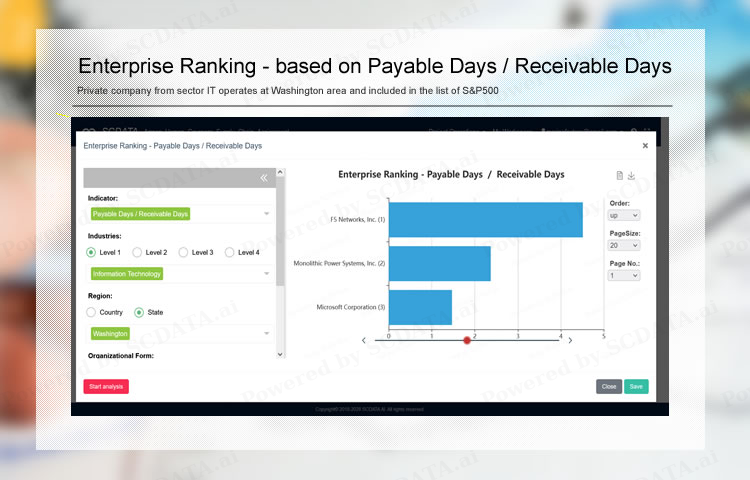Collapse the left filter panel with the double chevron
Viewport: 750px width, 480px height.
tap(264, 178)
